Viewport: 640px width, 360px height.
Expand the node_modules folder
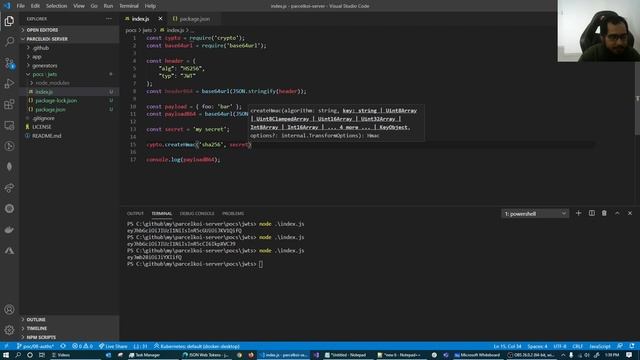pos(69,83)
